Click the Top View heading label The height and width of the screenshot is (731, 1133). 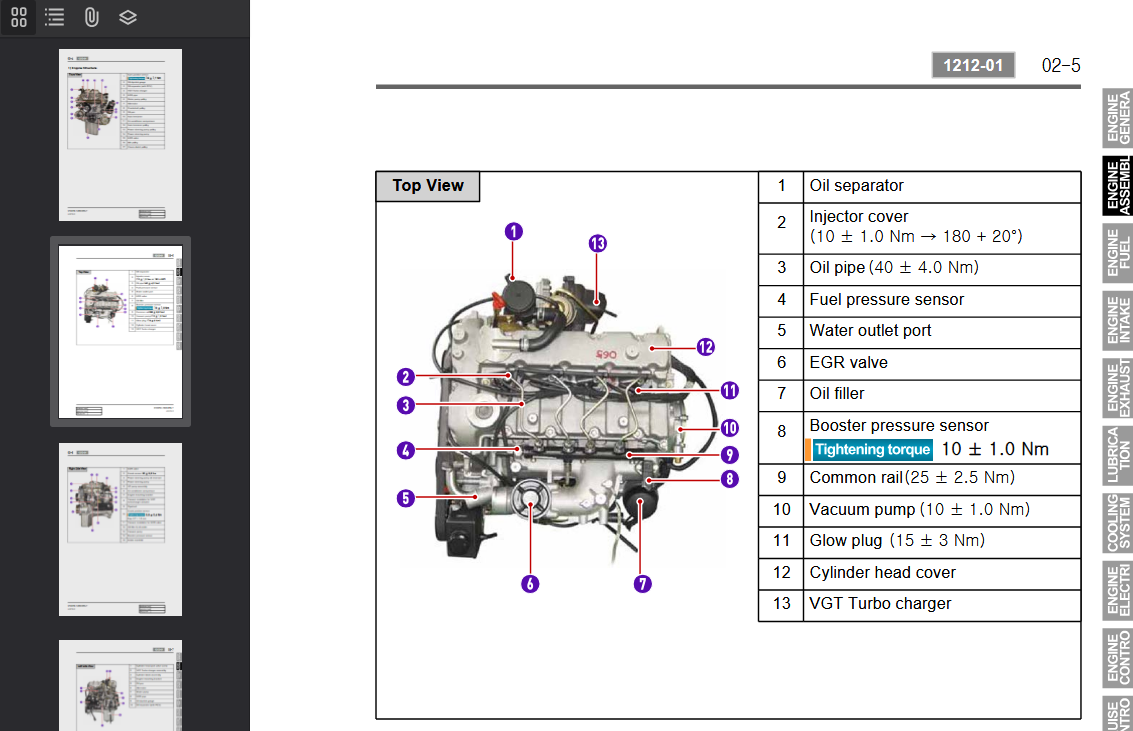(x=428, y=186)
